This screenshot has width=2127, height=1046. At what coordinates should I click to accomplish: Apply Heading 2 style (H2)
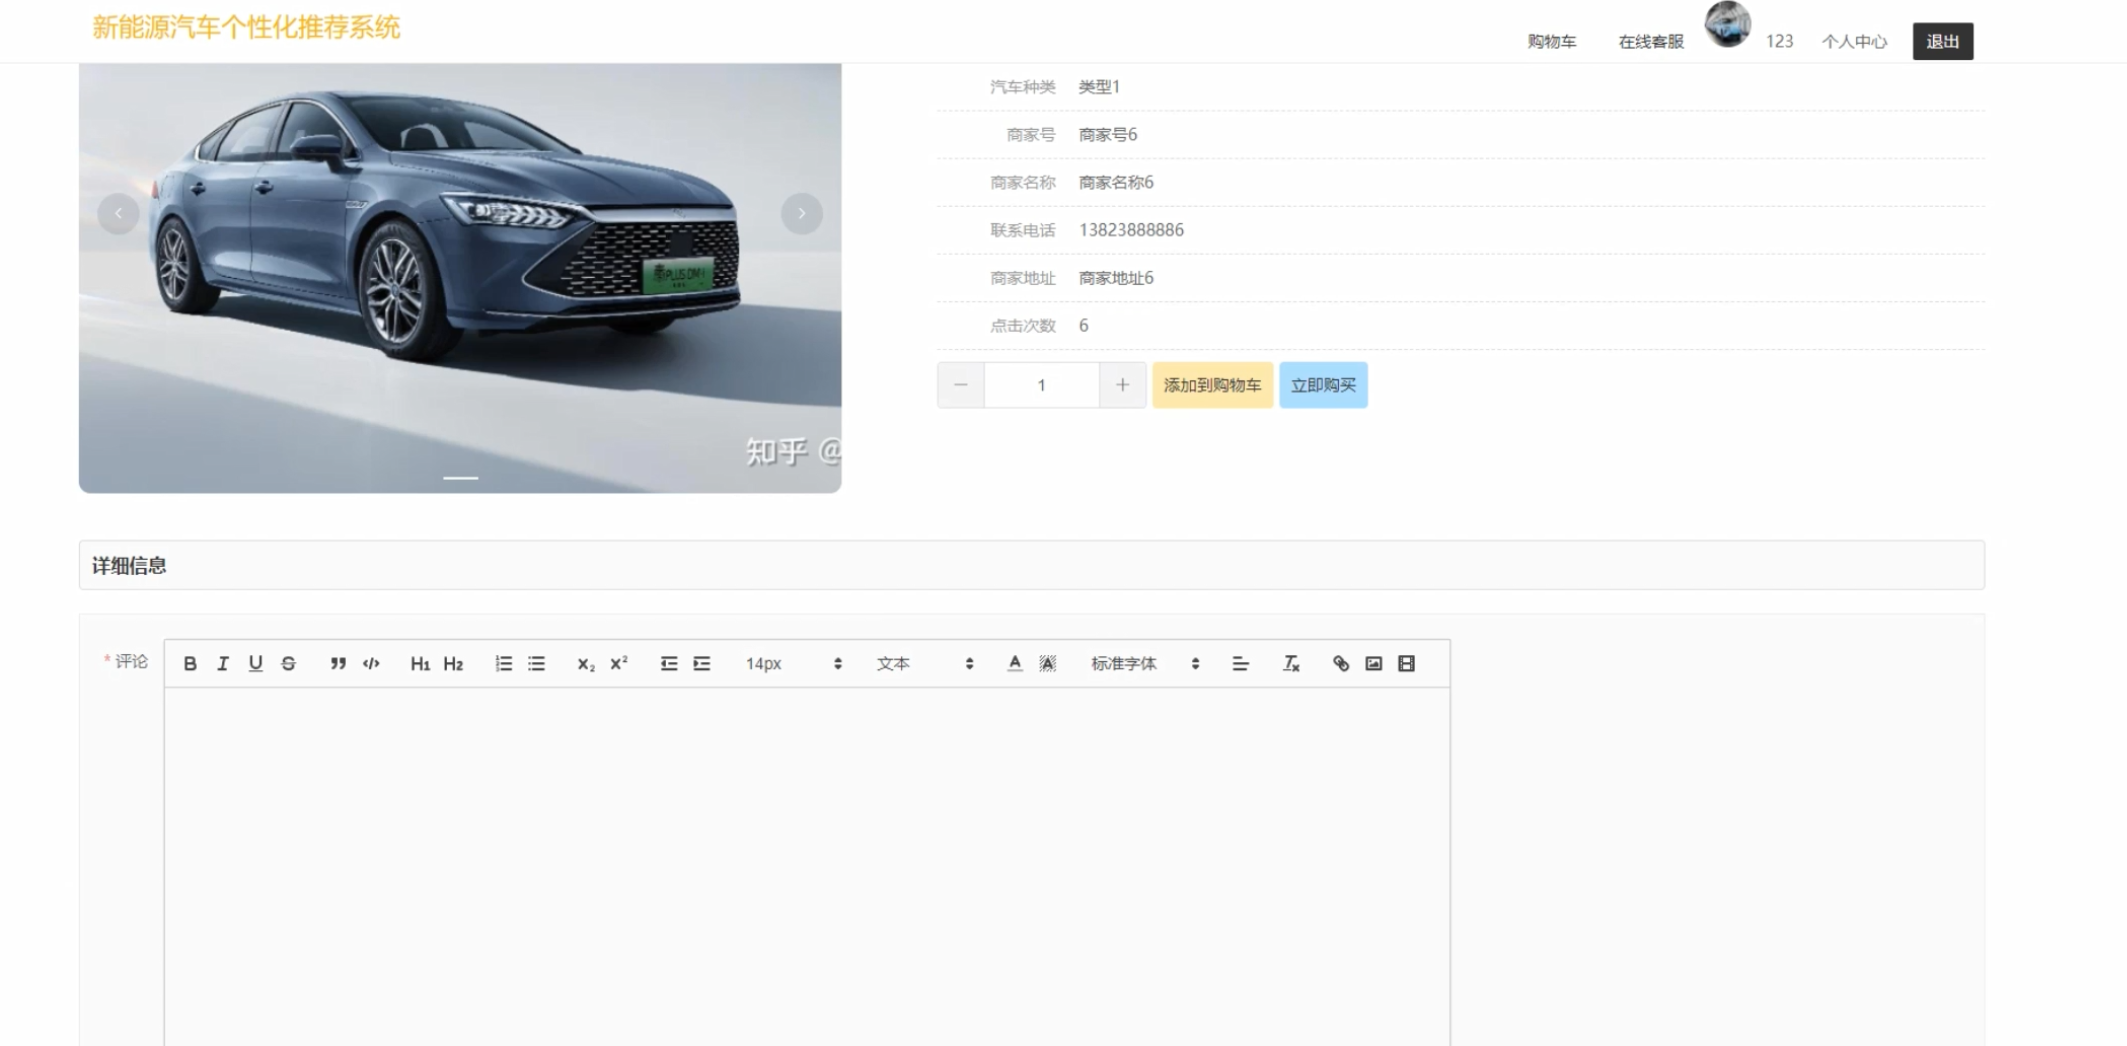coord(453,664)
